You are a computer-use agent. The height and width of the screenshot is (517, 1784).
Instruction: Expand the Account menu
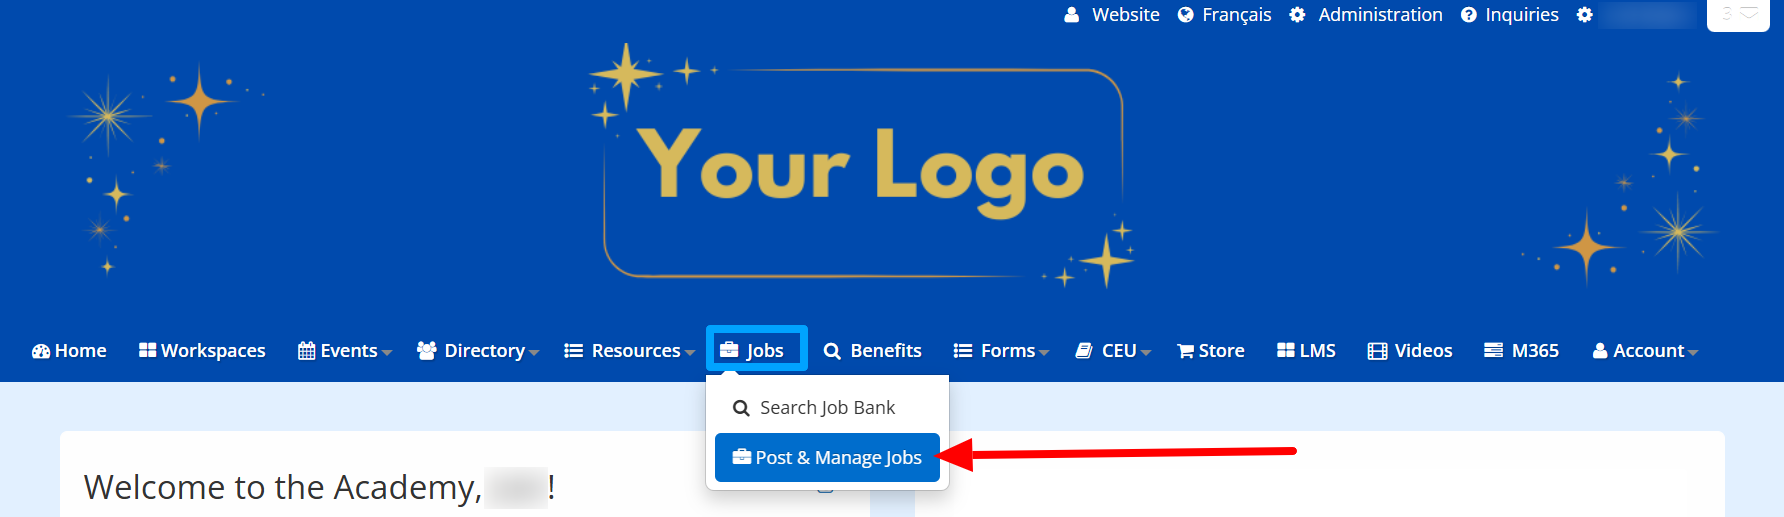(1645, 351)
